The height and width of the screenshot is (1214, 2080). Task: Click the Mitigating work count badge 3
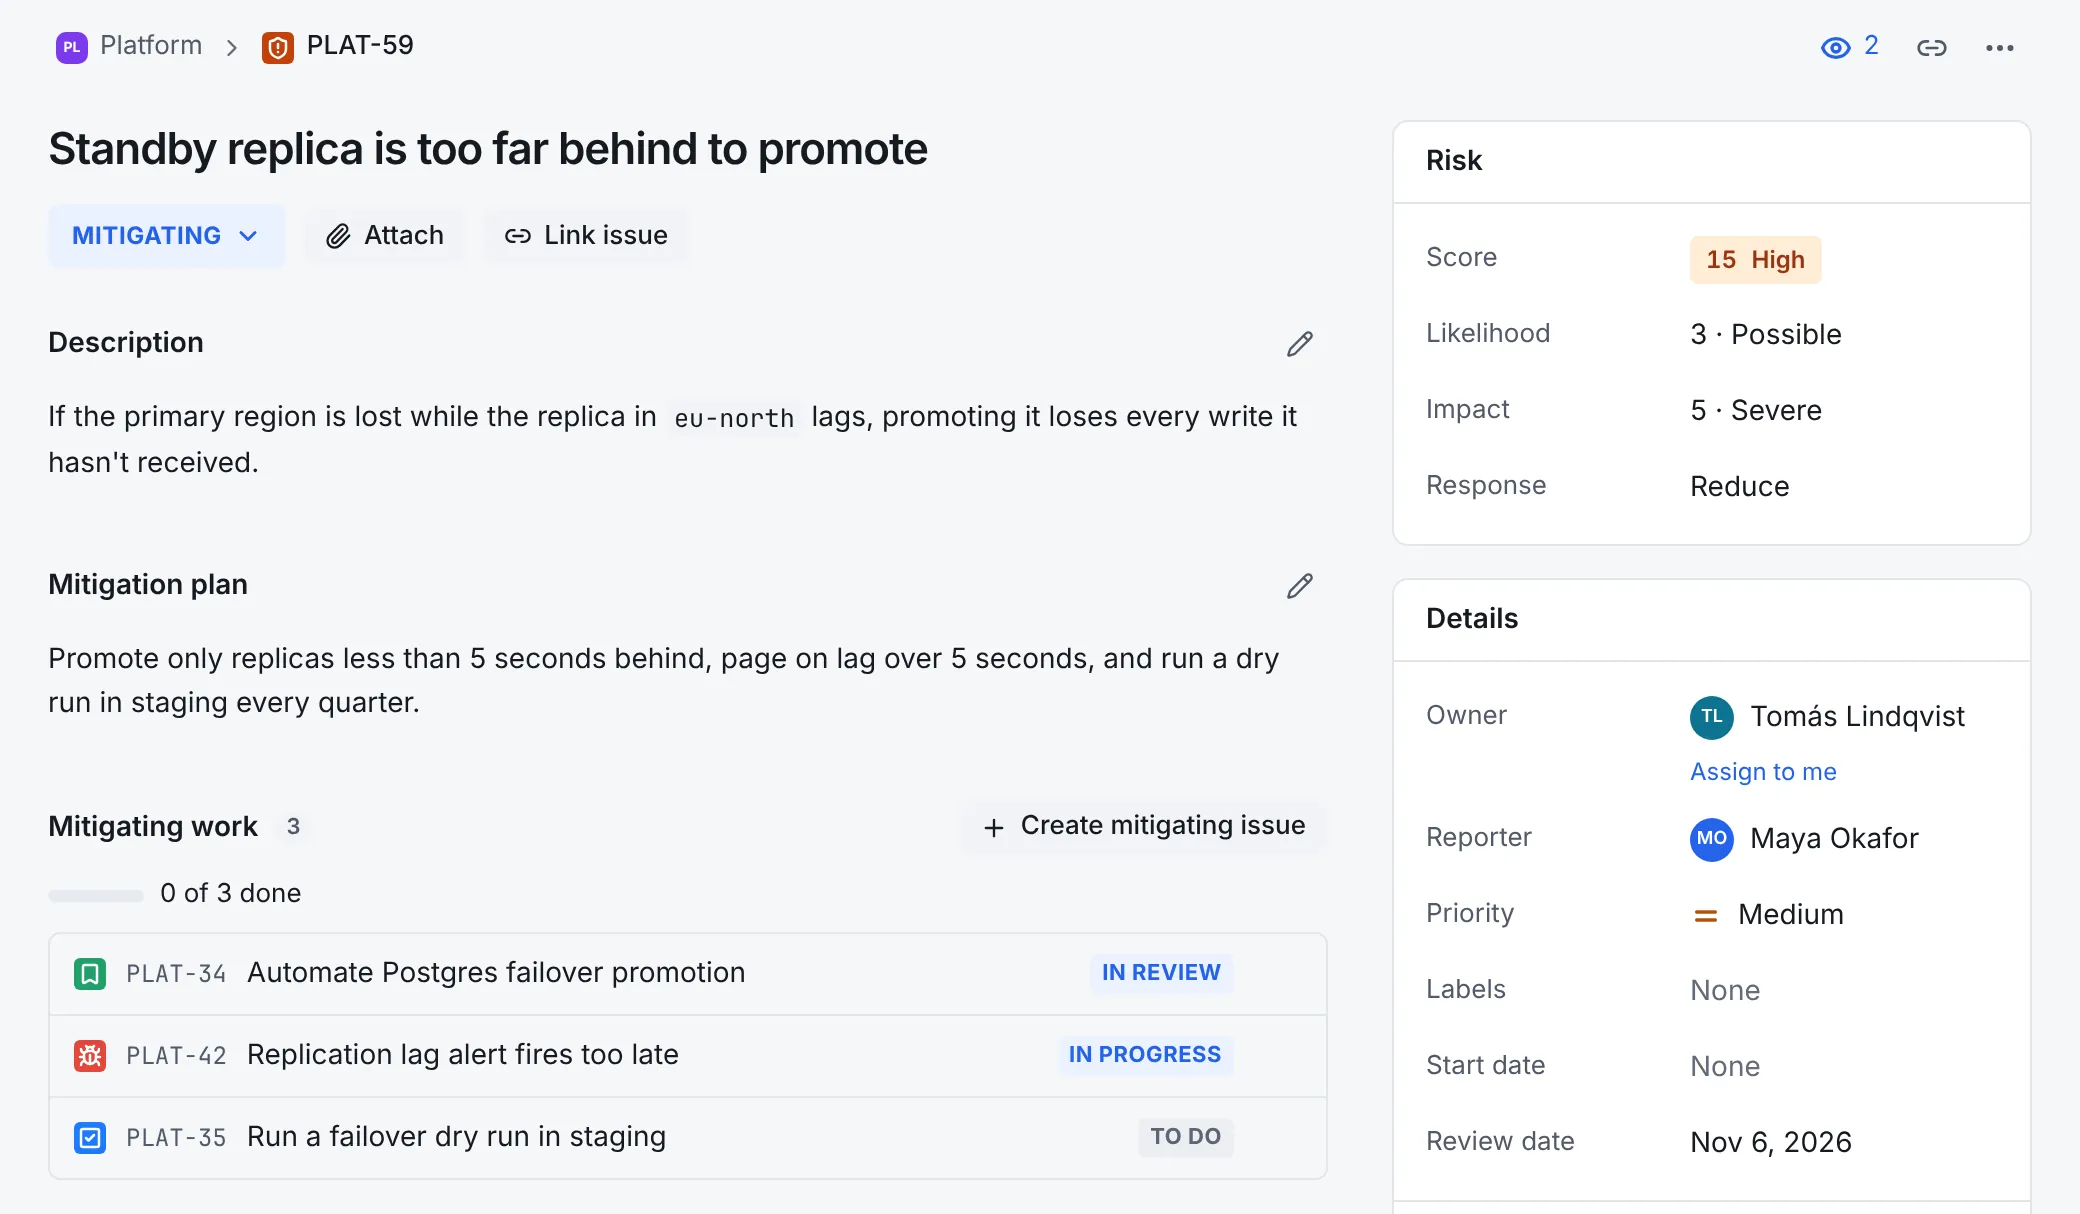293,827
